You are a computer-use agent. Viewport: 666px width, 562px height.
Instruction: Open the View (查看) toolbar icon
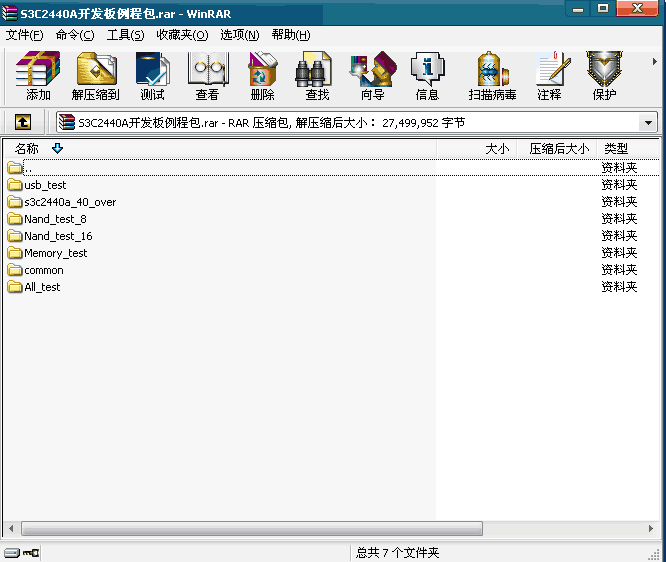pyautogui.click(x=207, y=76)
